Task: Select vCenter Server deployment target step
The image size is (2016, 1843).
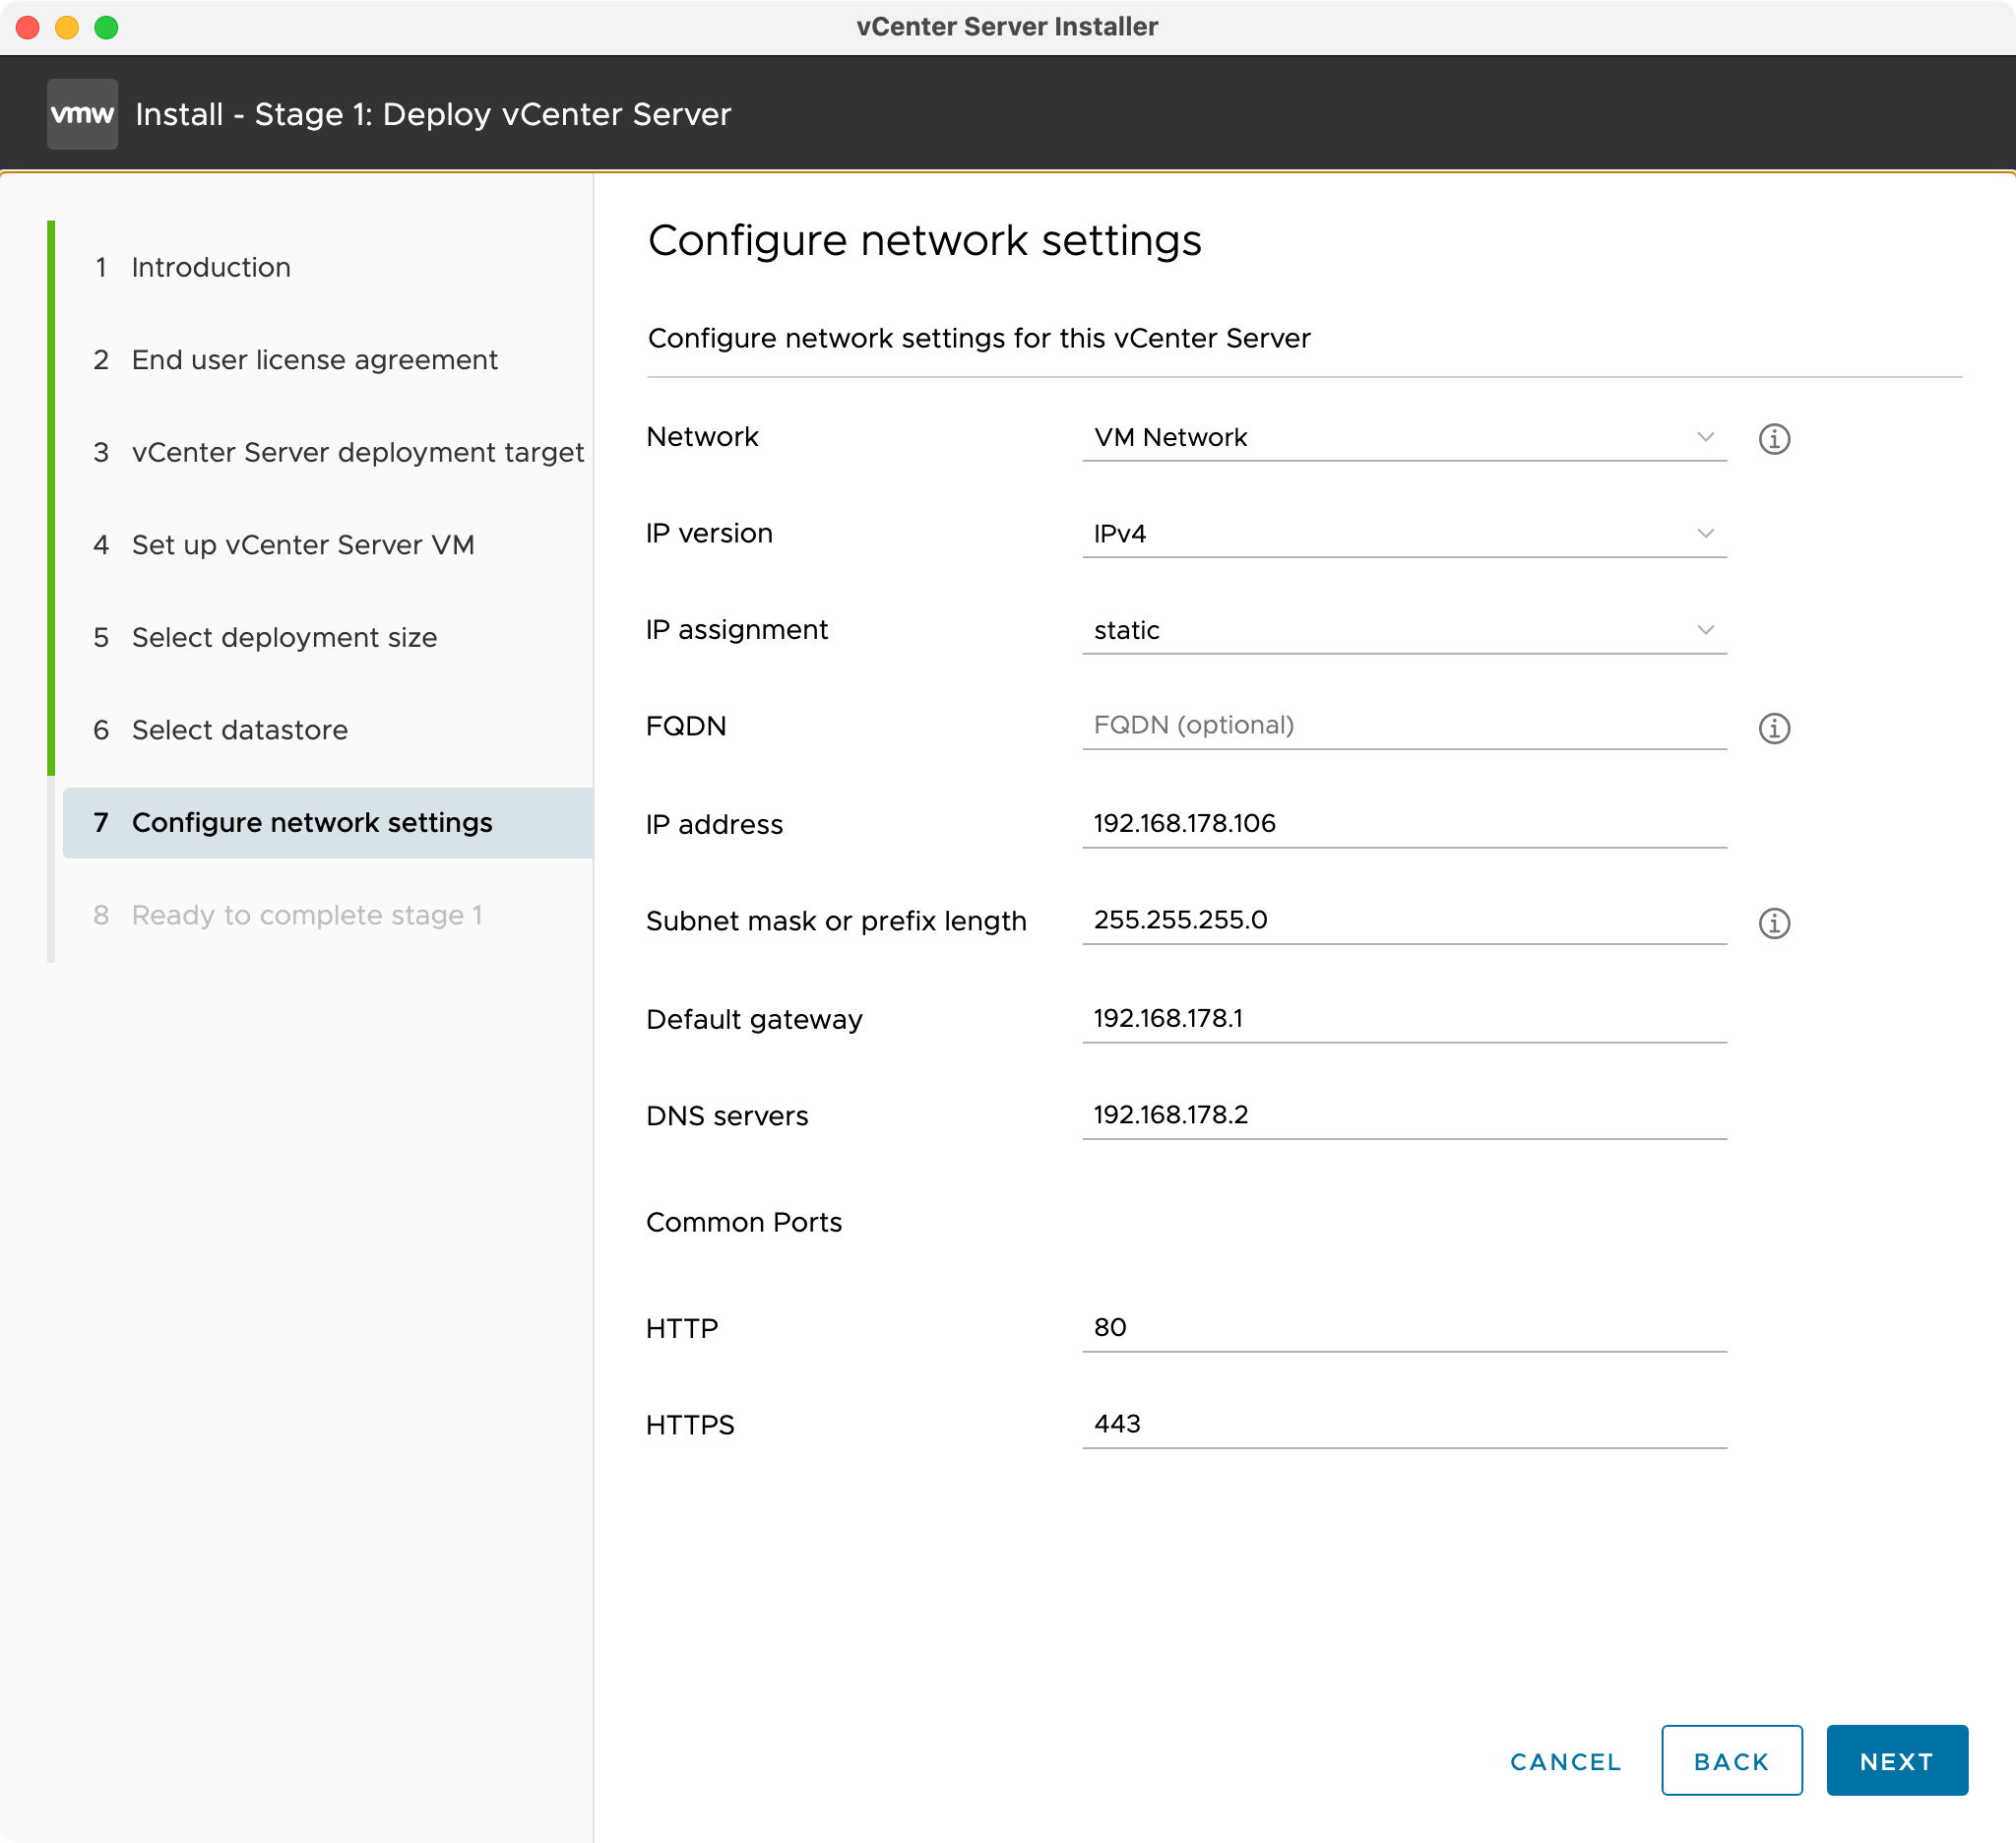Action: (357, 452)
